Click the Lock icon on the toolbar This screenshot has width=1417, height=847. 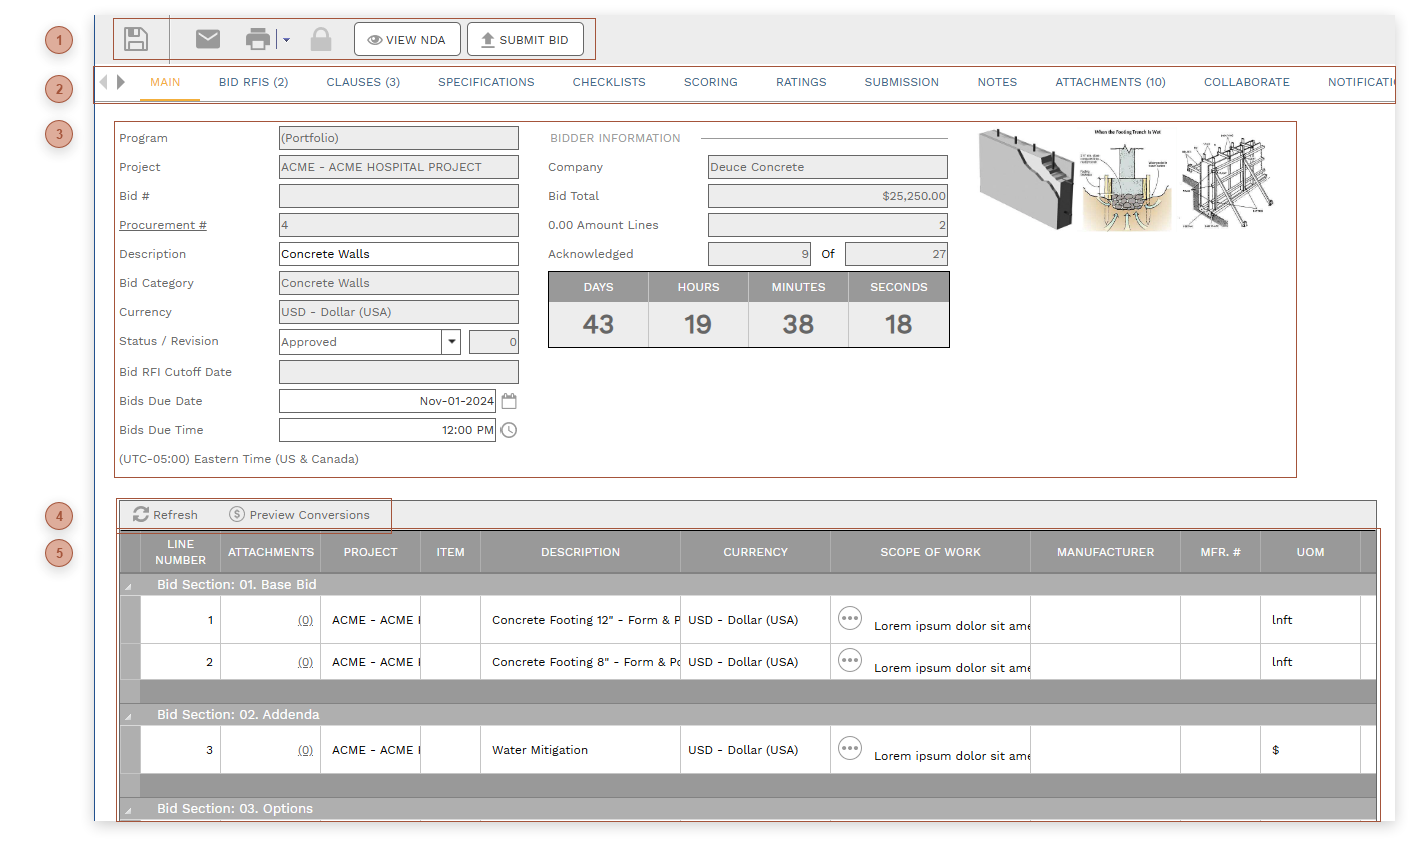point(320,38)
